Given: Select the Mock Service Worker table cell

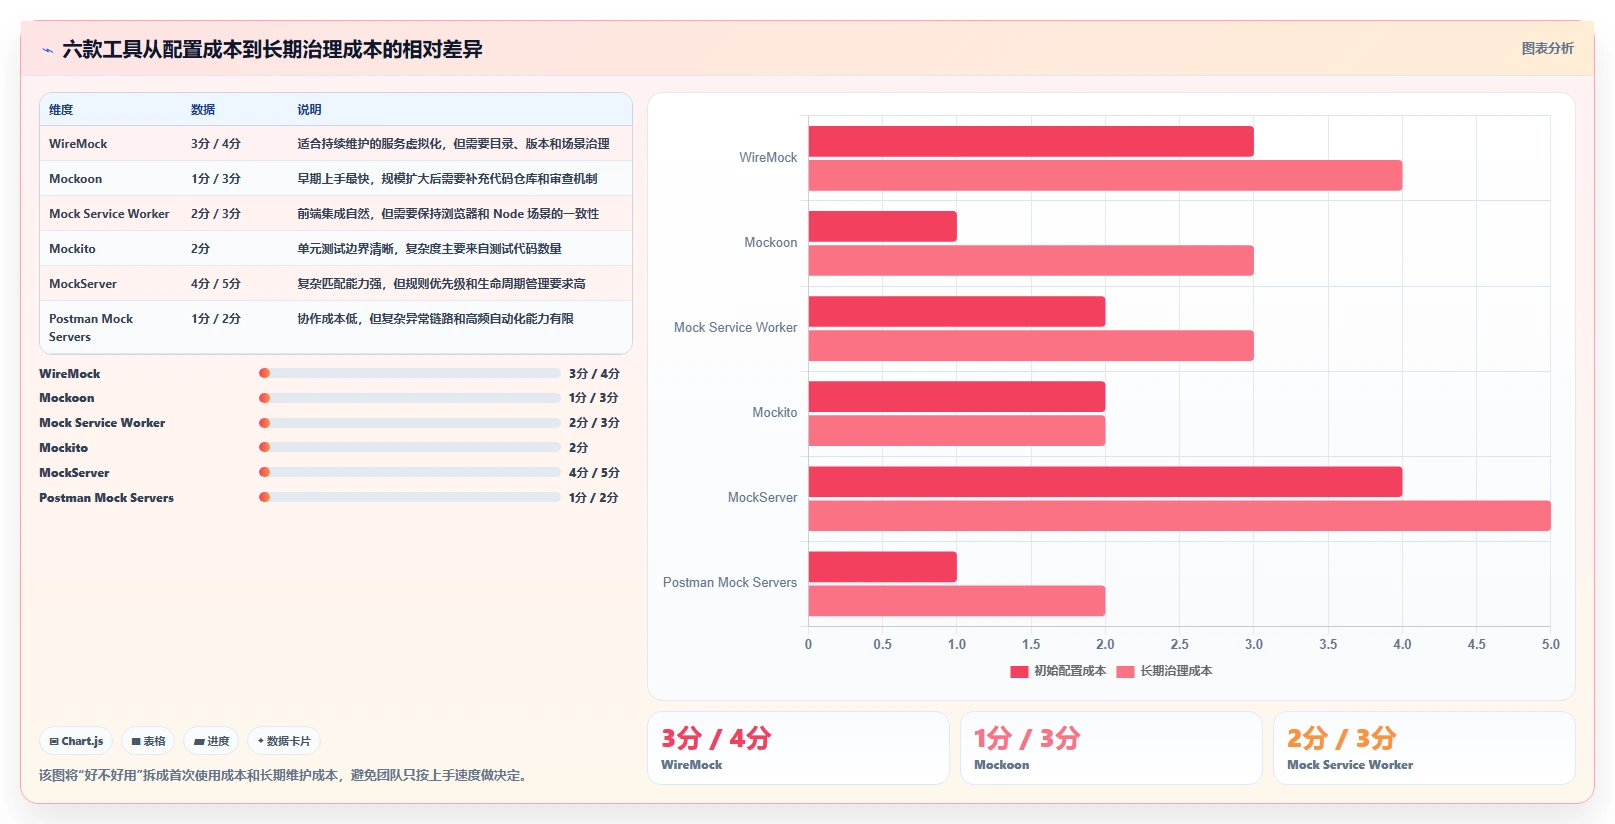Looking at the screenshot, I should pyautogui.click(x=109, y=214).
